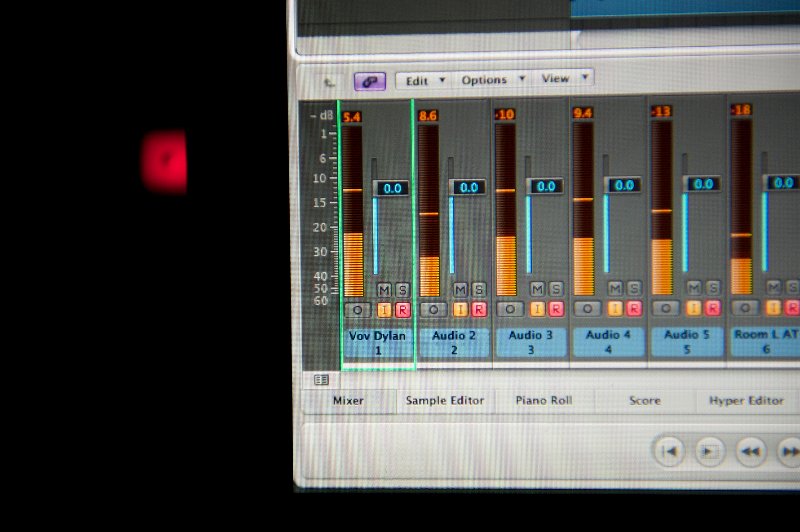Click the rewind transport button
800x532 pixels.
point(751,451)
